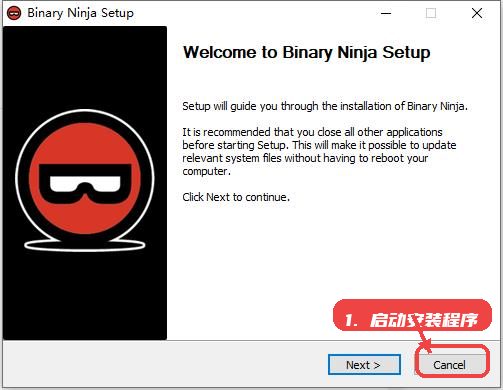Click the 'Setup will guide you' sentence
The width and height of the screenshot is (503, 390).
(325, 106)
